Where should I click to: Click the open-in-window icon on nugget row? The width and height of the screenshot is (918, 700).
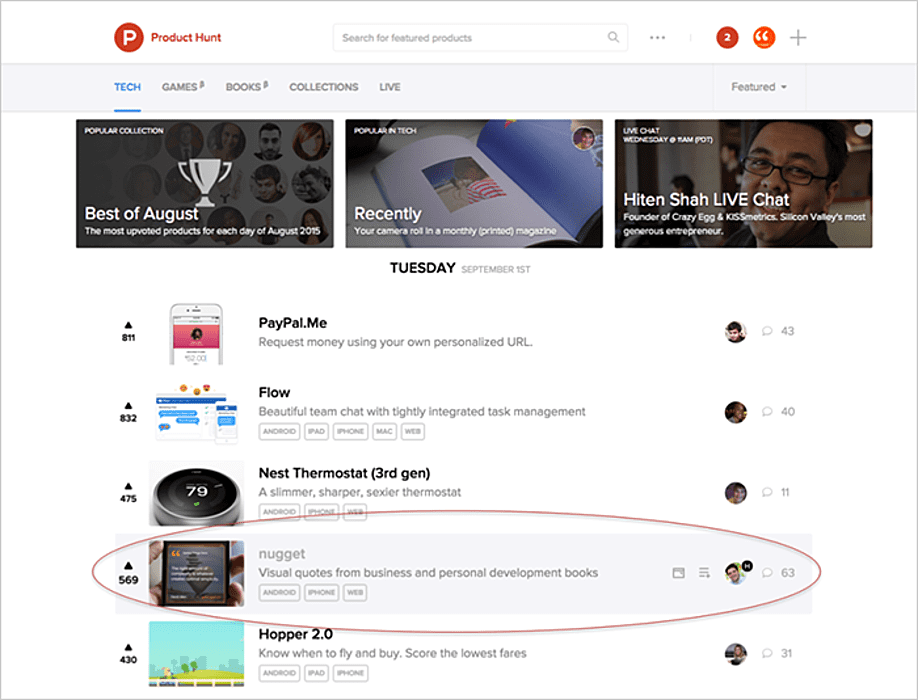[x=679, y=572]
